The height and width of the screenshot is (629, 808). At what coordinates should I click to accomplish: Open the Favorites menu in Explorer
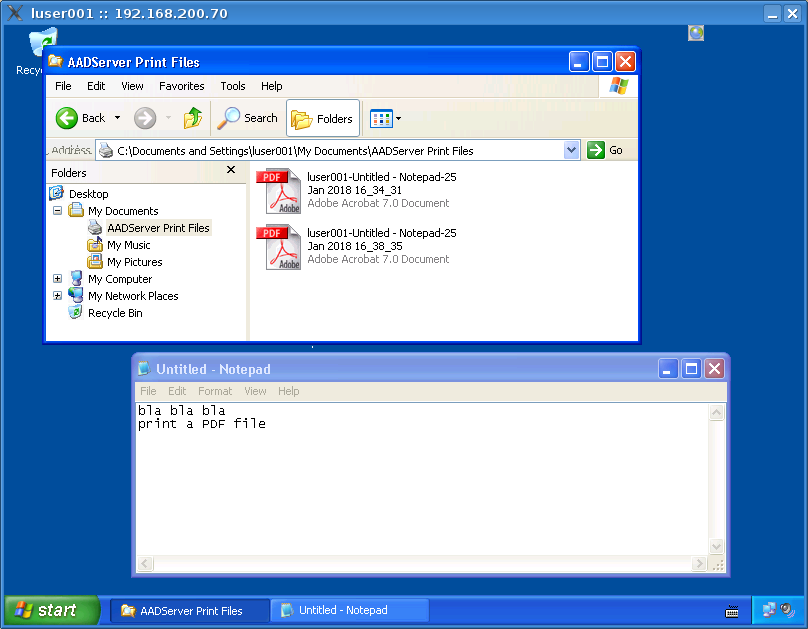(x=181, y=86)
